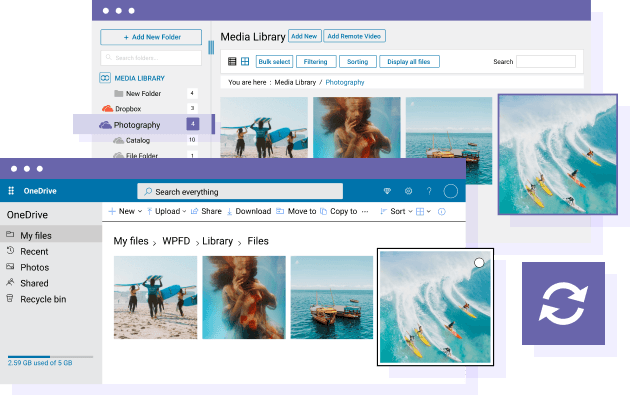Click the Bulk select button
This screenshot has height=395, width=630.
(274, 61)
